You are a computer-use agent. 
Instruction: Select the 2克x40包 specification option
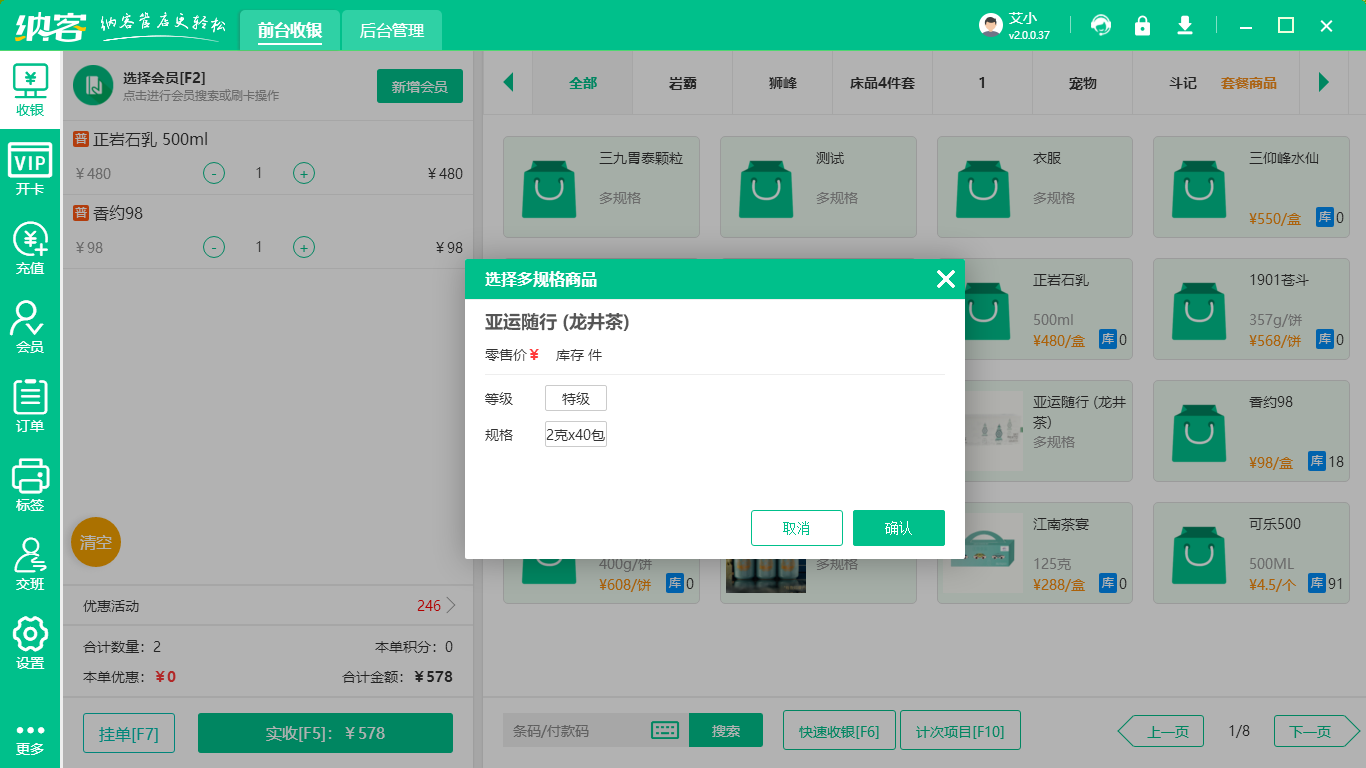point(575,434)
